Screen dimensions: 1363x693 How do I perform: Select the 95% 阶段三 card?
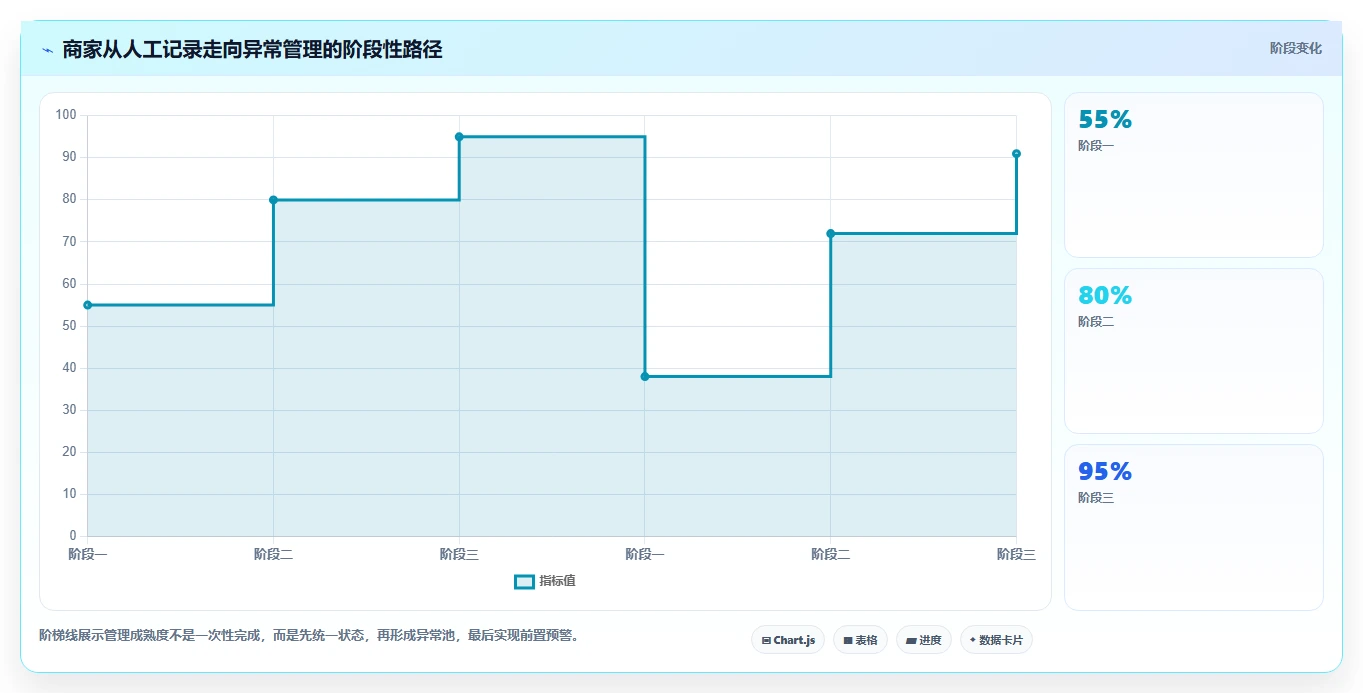(1194, 527)
